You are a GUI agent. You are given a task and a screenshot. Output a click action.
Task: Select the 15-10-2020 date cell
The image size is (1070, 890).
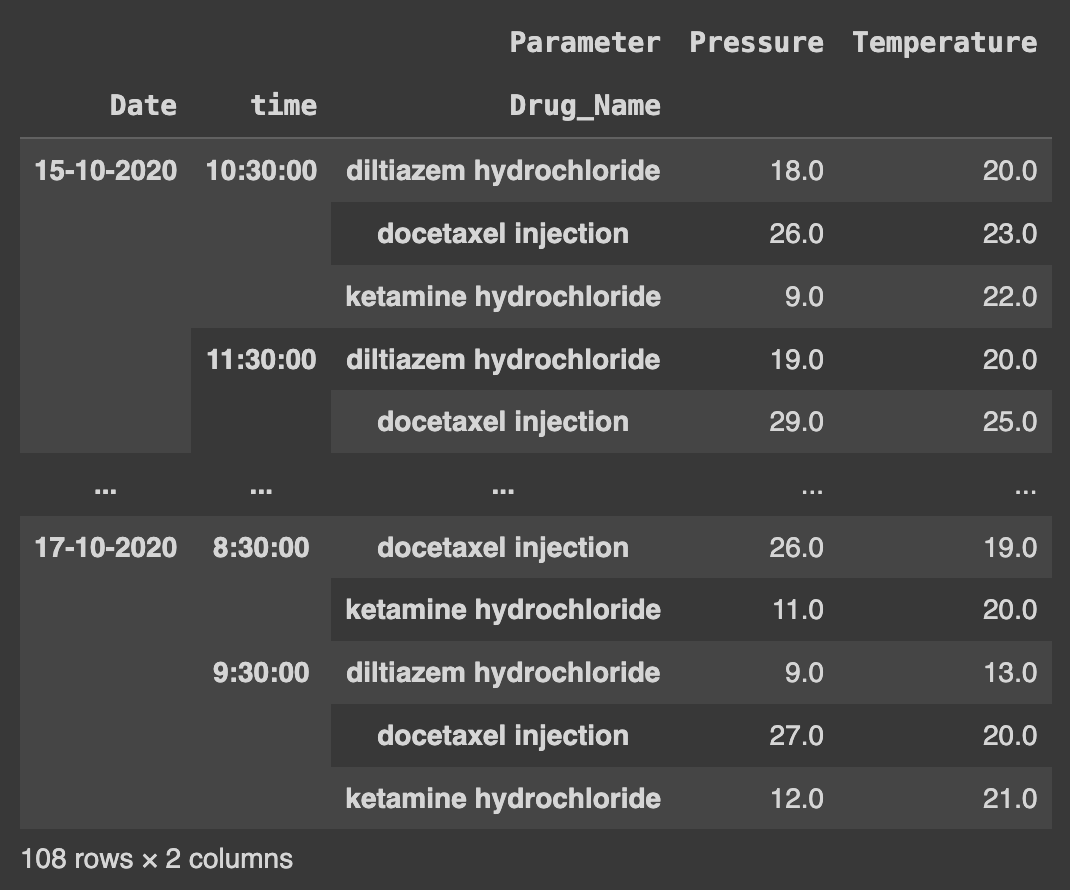[x=106, y=171]
